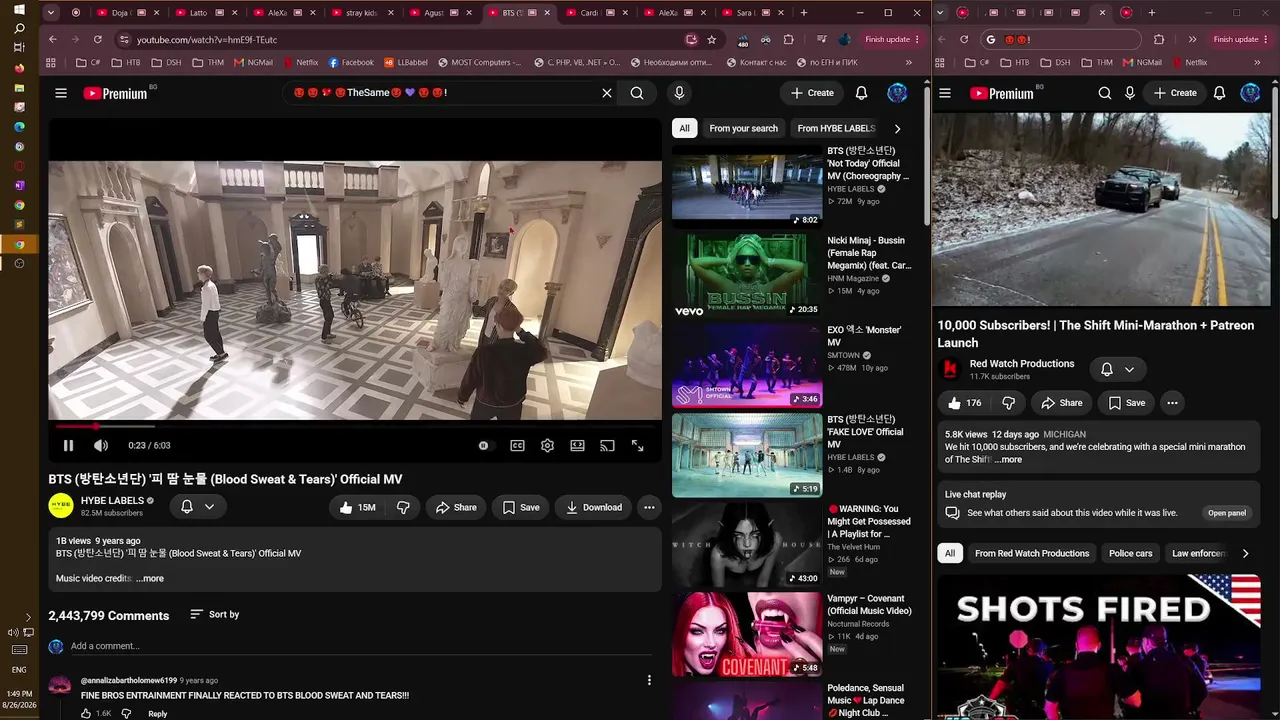Viewport: 1280px width, 720px height.
Task: Start voice search in Red Watch window
Action: pos(1130,93)
